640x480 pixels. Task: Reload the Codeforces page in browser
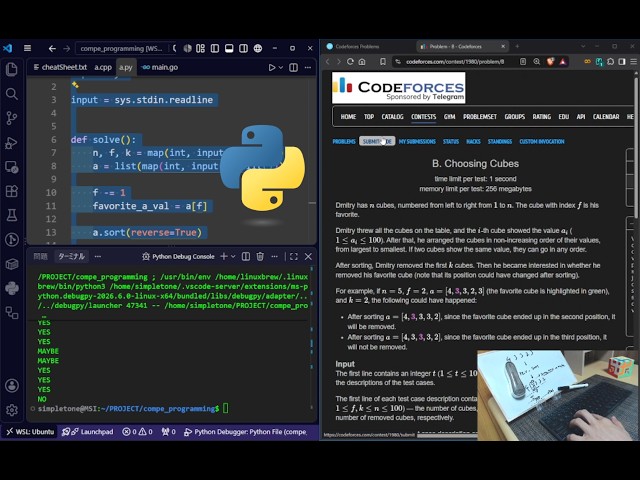point(350,62)
